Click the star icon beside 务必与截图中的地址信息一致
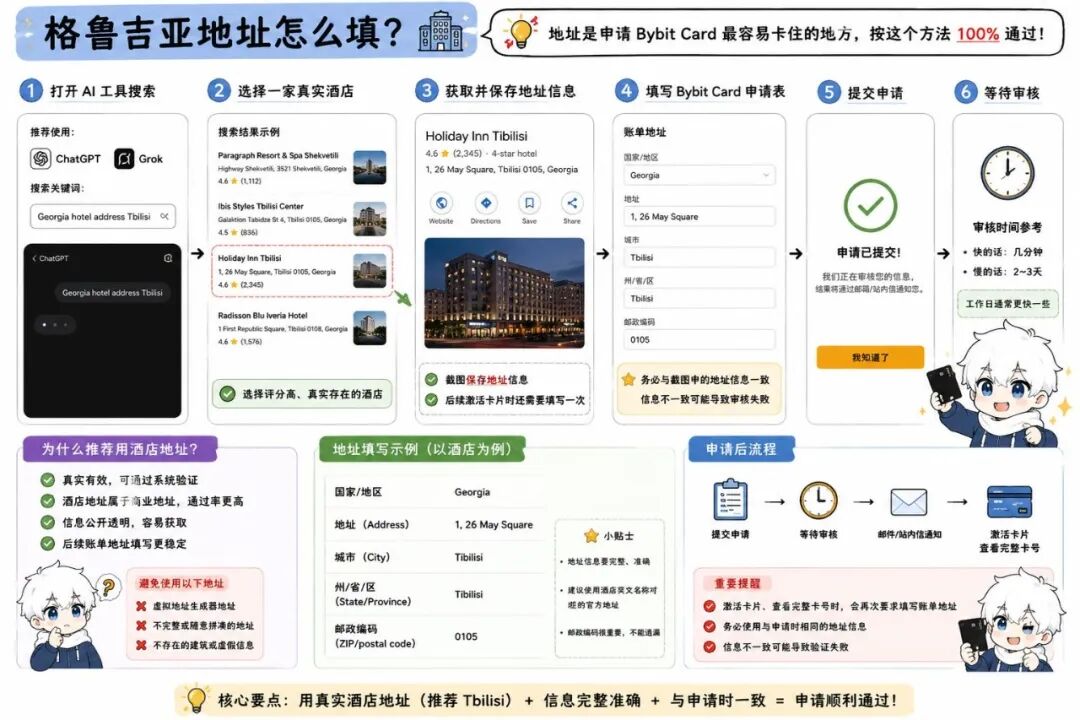This screenshot has width=1080, height=720. [627, 379]
